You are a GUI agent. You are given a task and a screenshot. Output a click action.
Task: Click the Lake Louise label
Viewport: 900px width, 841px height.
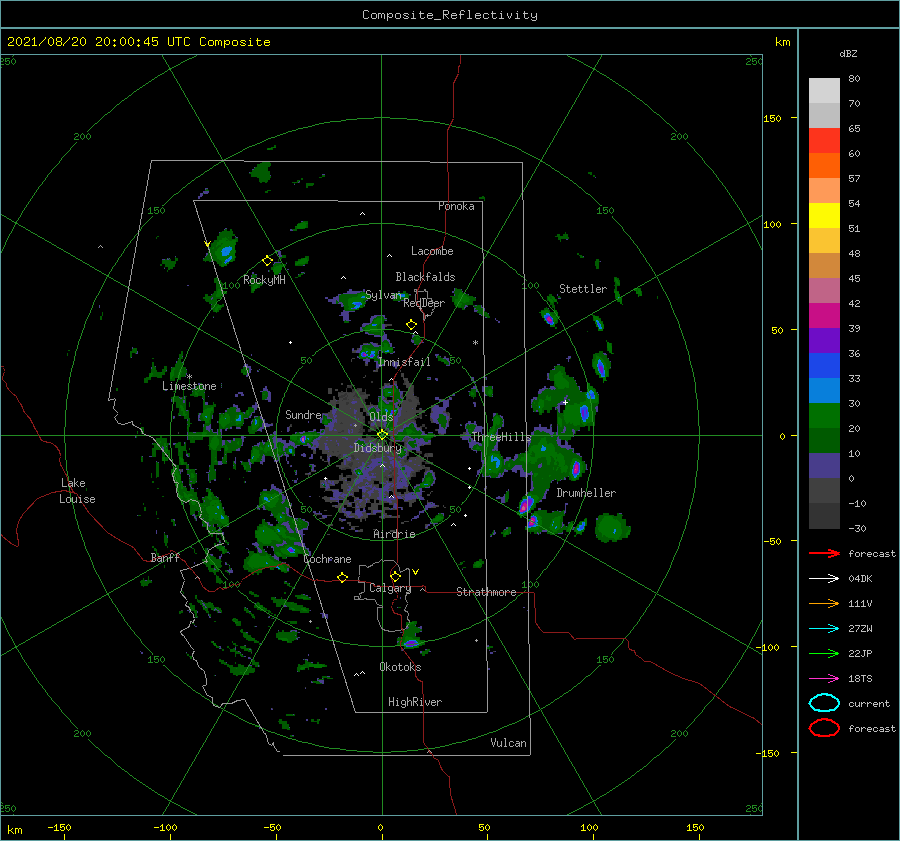(77, 491)
